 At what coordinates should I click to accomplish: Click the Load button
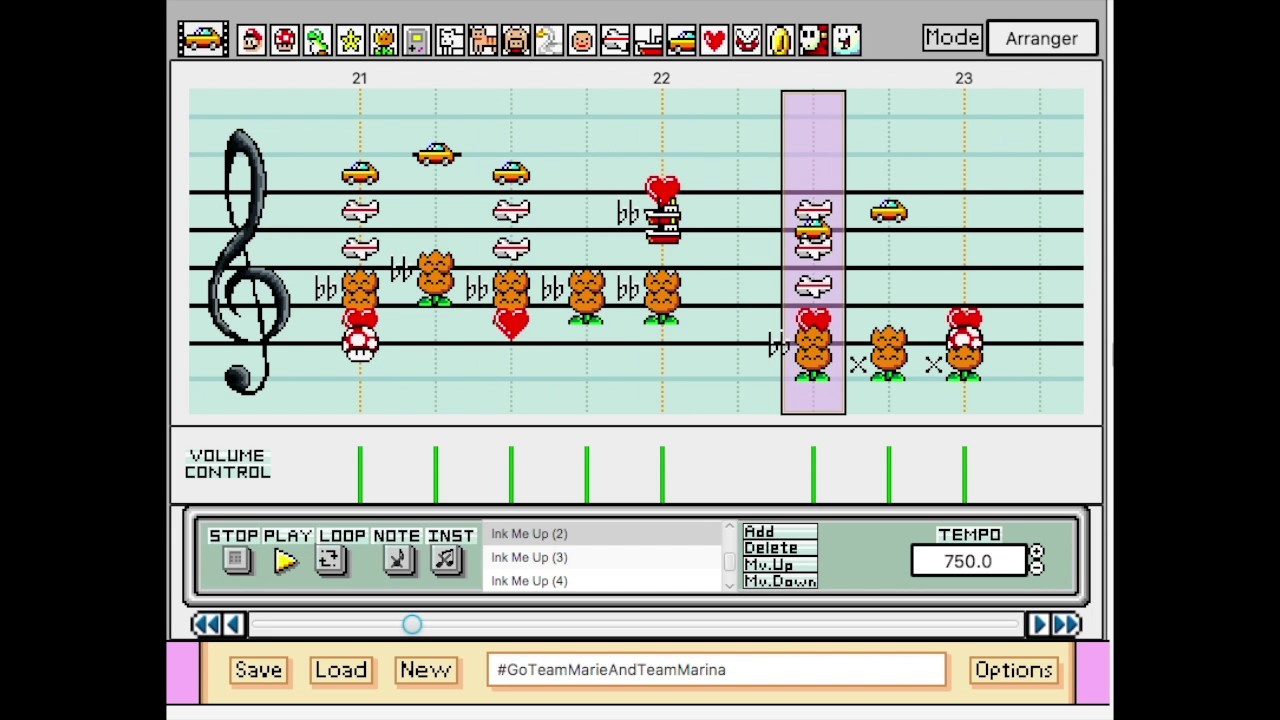(x=341, y=670)
